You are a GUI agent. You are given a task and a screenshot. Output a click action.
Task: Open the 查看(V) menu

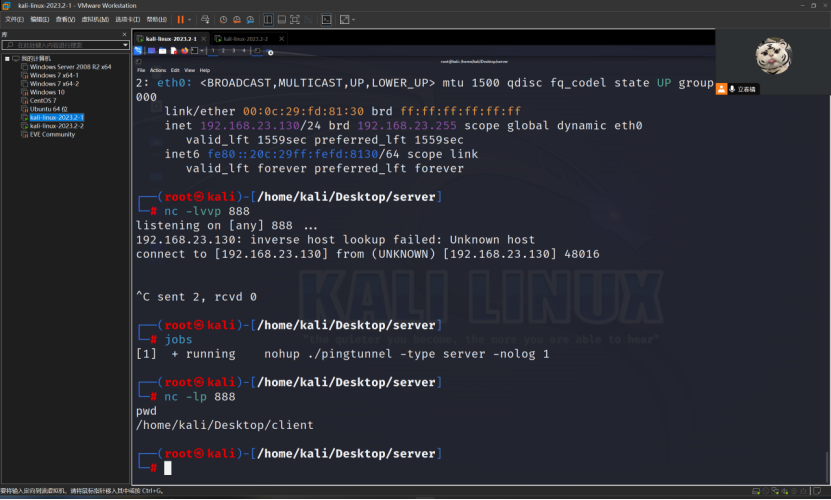[x=65, y=20]
